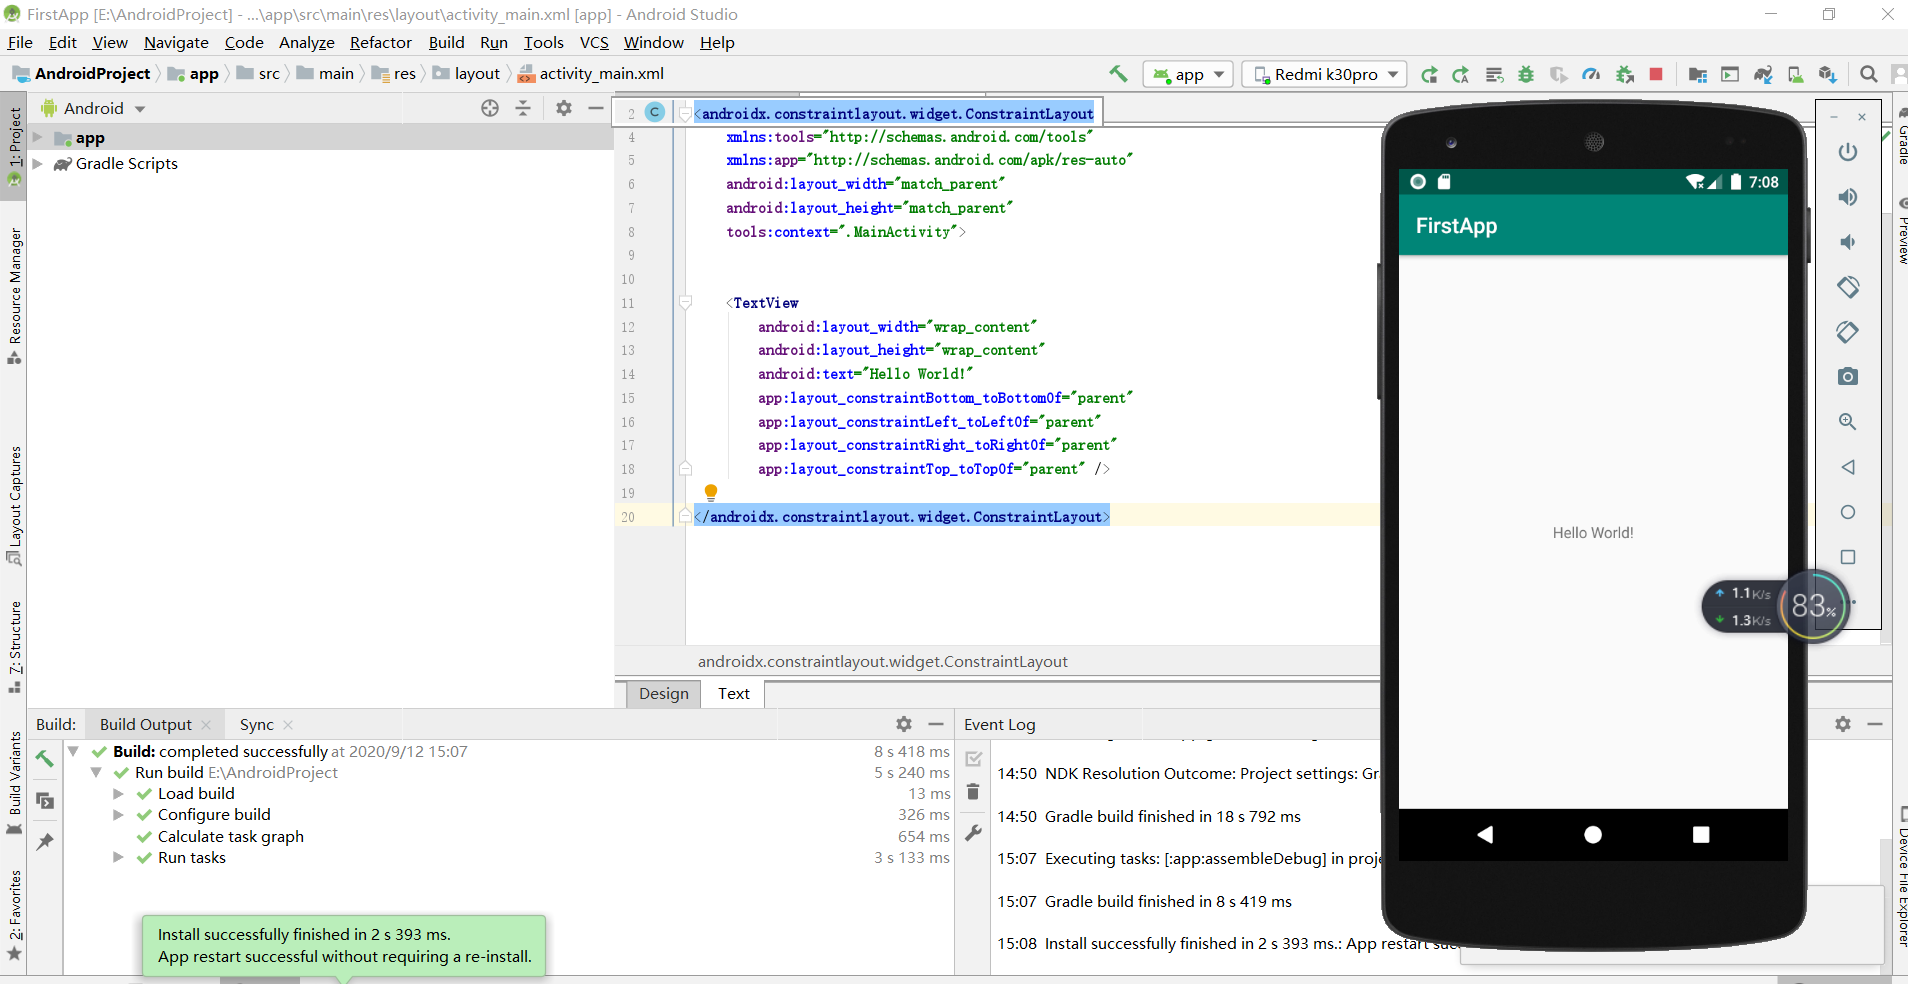Expand the Load build node
The image size is (1908, 984).
point(118,793)
